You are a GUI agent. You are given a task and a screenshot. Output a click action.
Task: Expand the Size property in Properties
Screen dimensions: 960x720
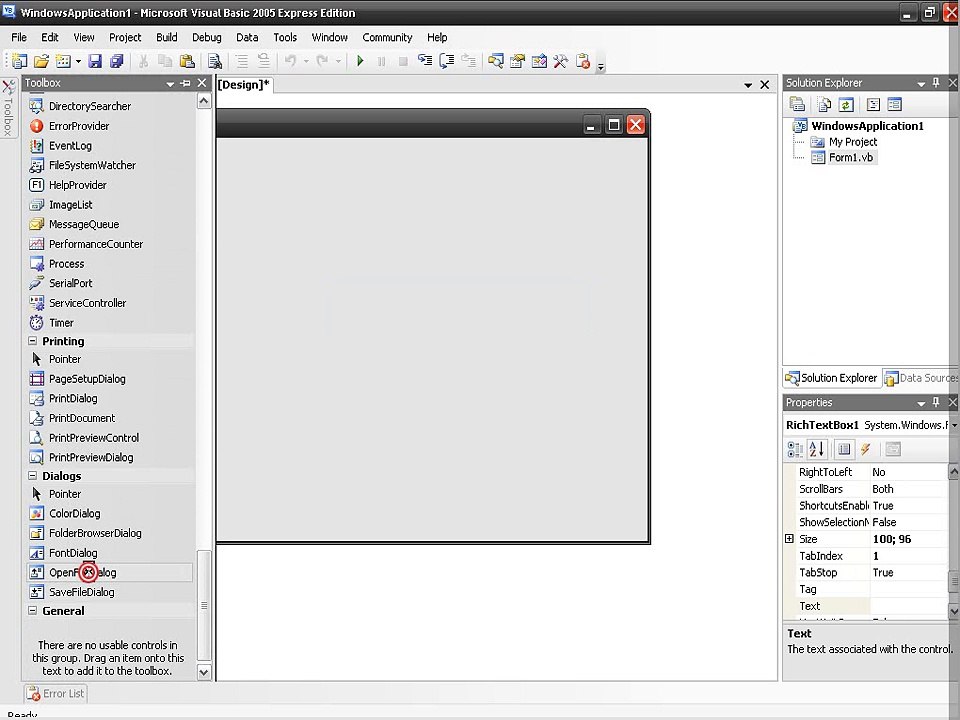tap(789, 539)
